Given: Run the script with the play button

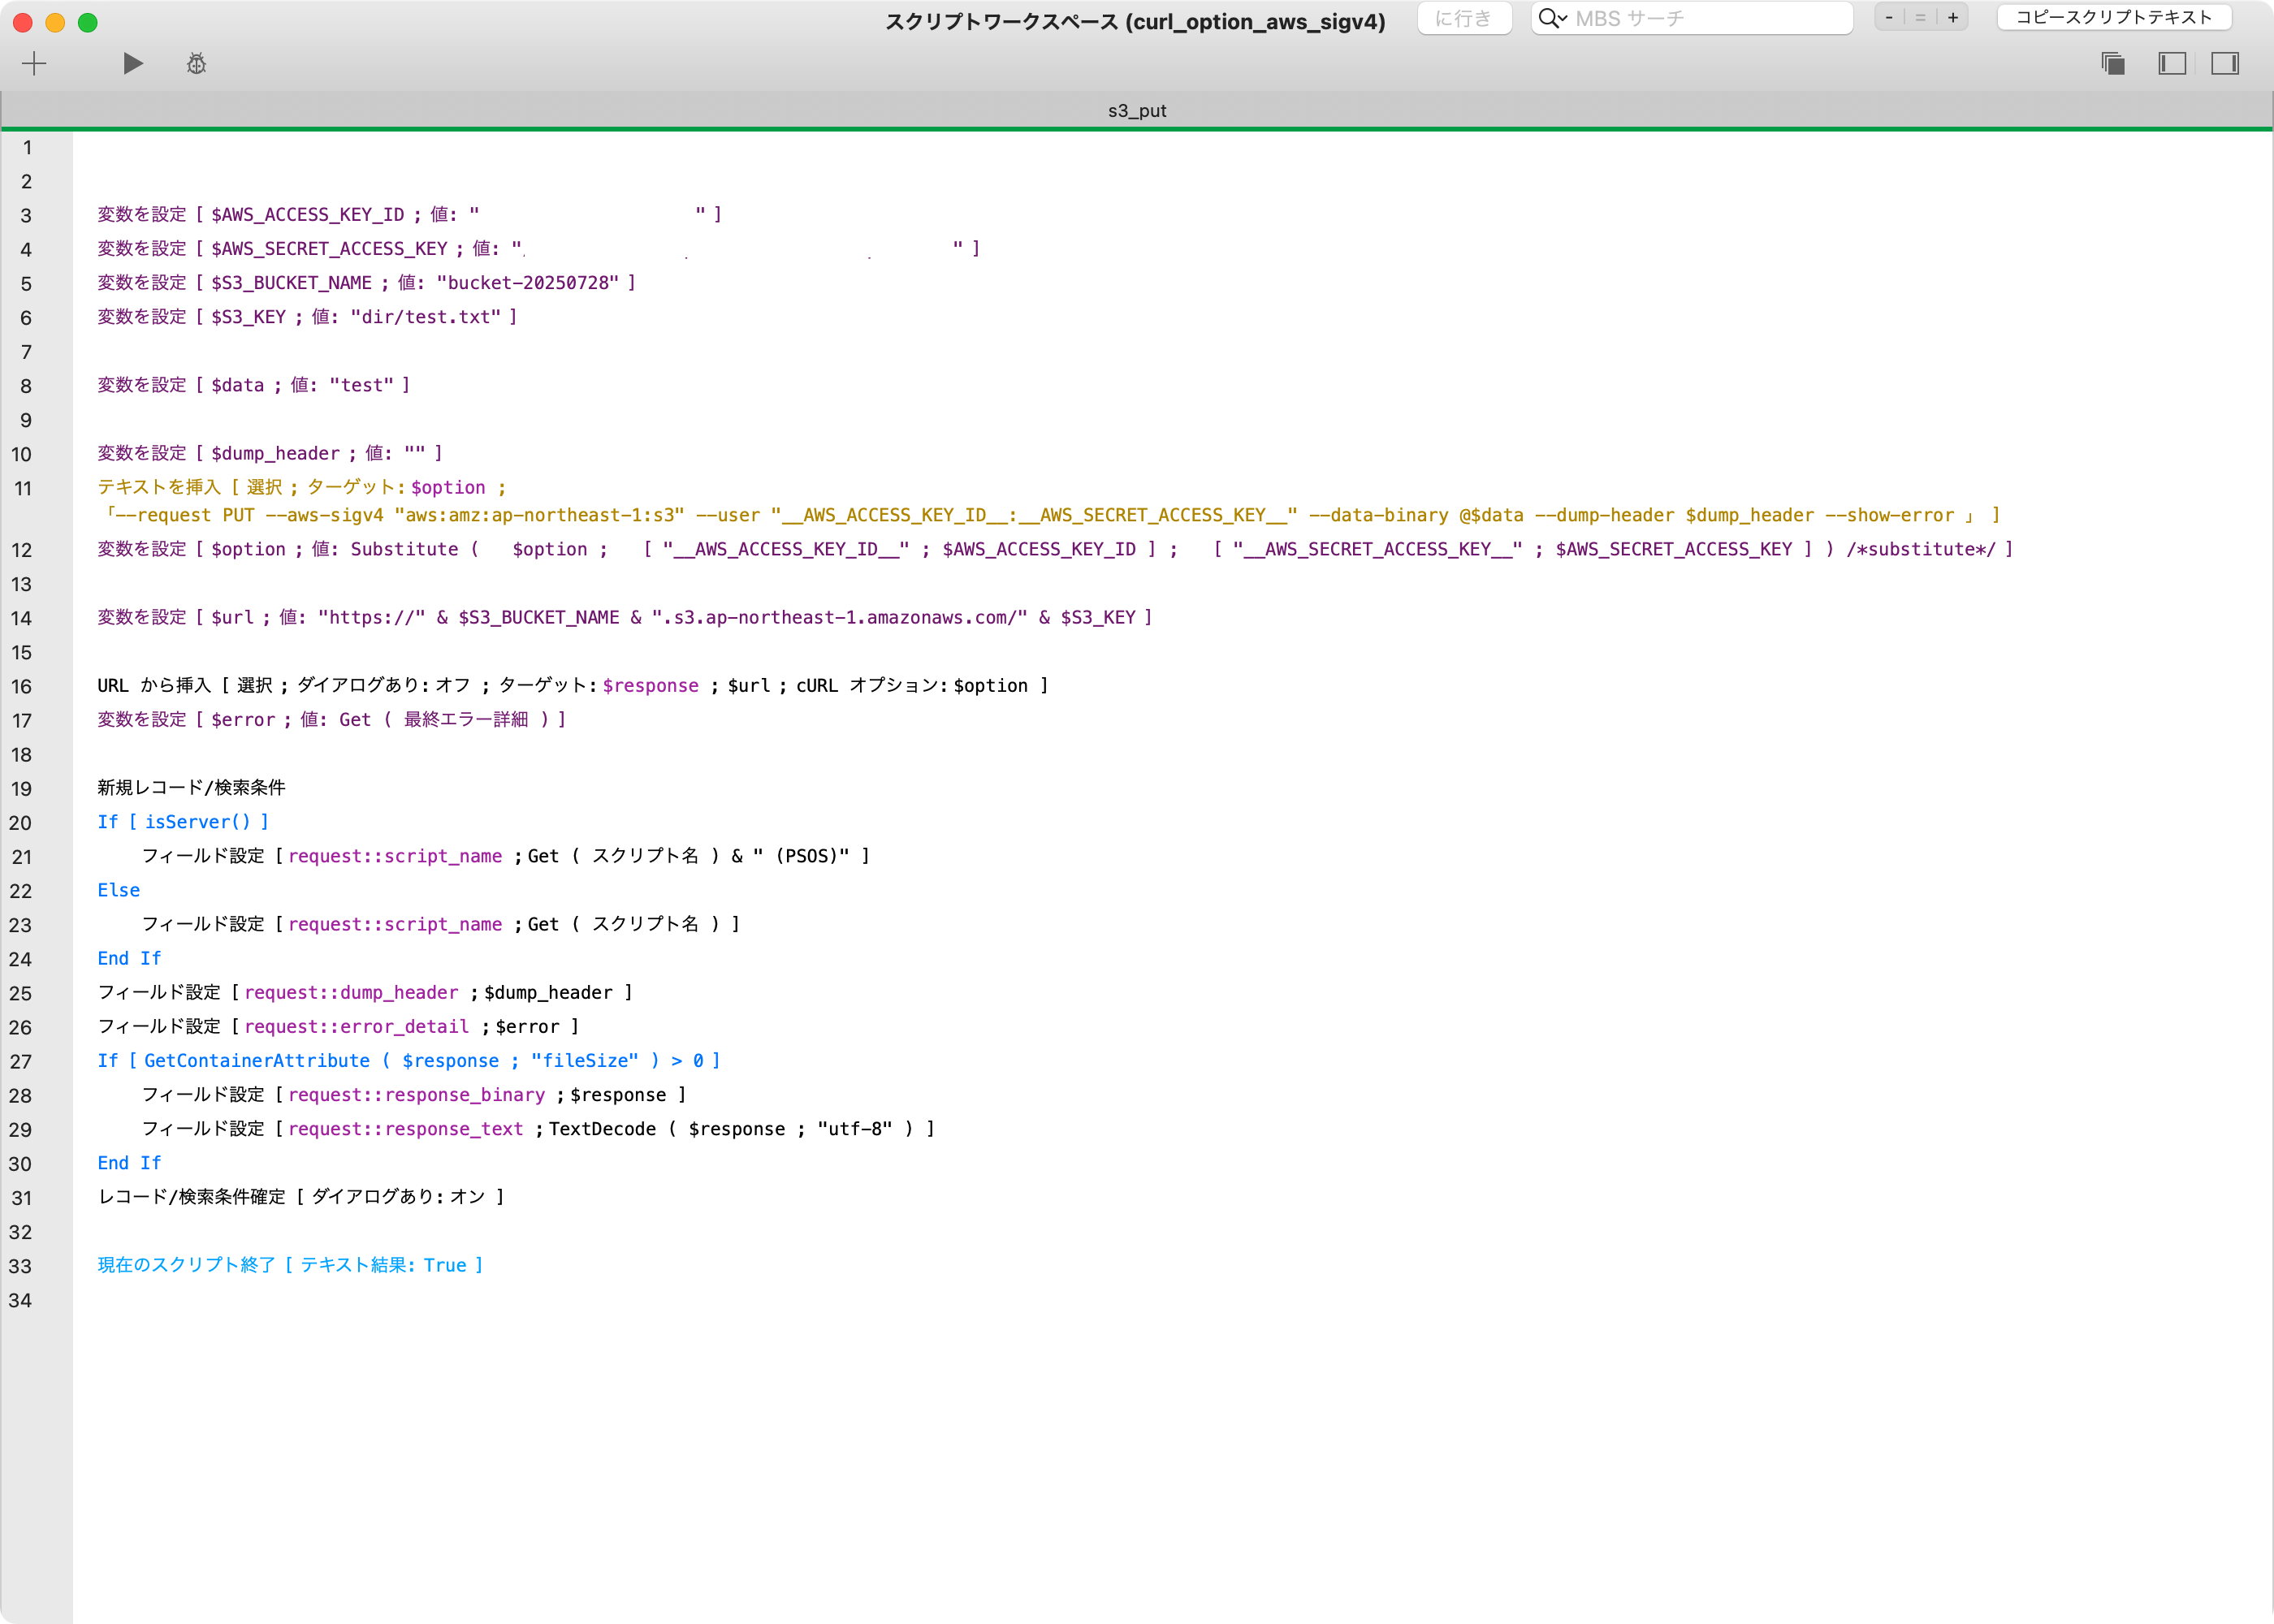Looking at the screenshot, I should 132,64.
